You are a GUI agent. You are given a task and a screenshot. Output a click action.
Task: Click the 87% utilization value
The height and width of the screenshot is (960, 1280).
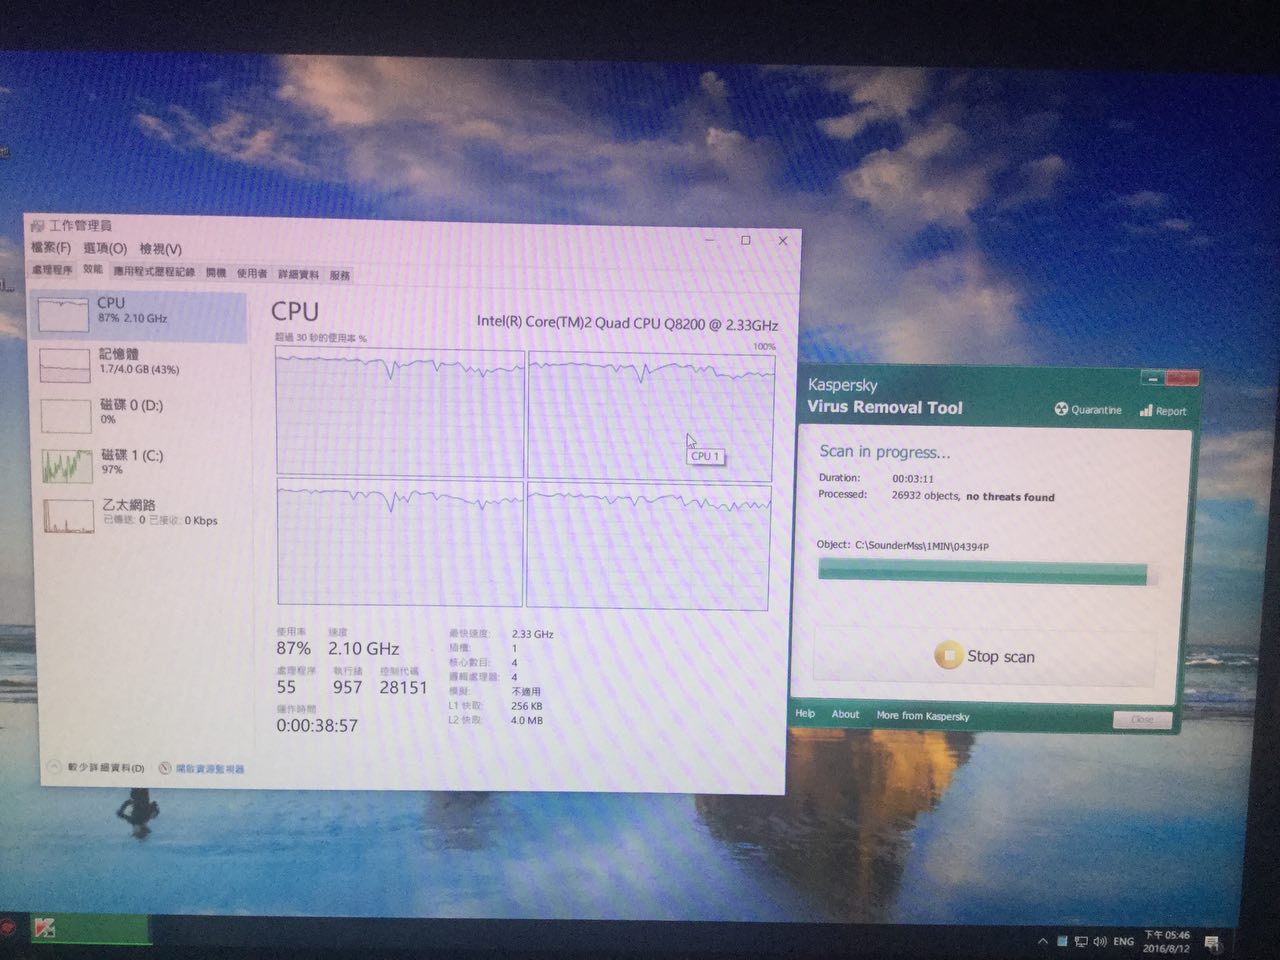point(294,648)
